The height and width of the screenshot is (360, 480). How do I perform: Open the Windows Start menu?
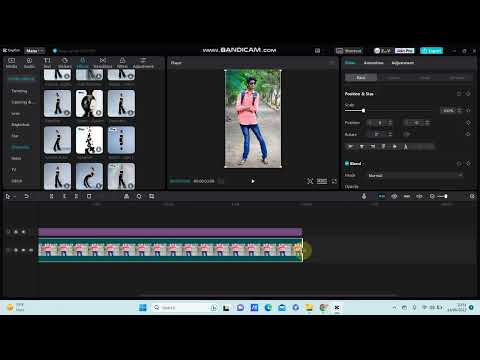(x=143, y=307)
